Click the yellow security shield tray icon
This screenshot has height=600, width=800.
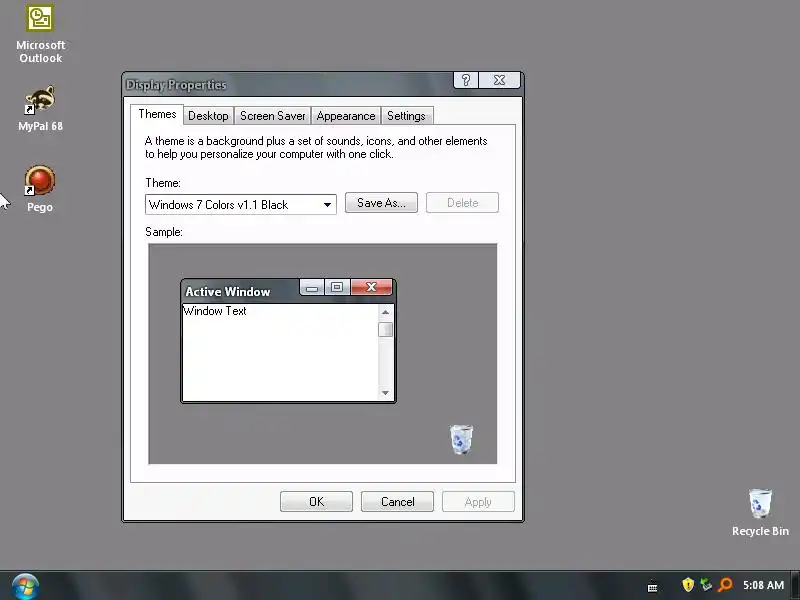pyautogui.click(x=688, y=585)
